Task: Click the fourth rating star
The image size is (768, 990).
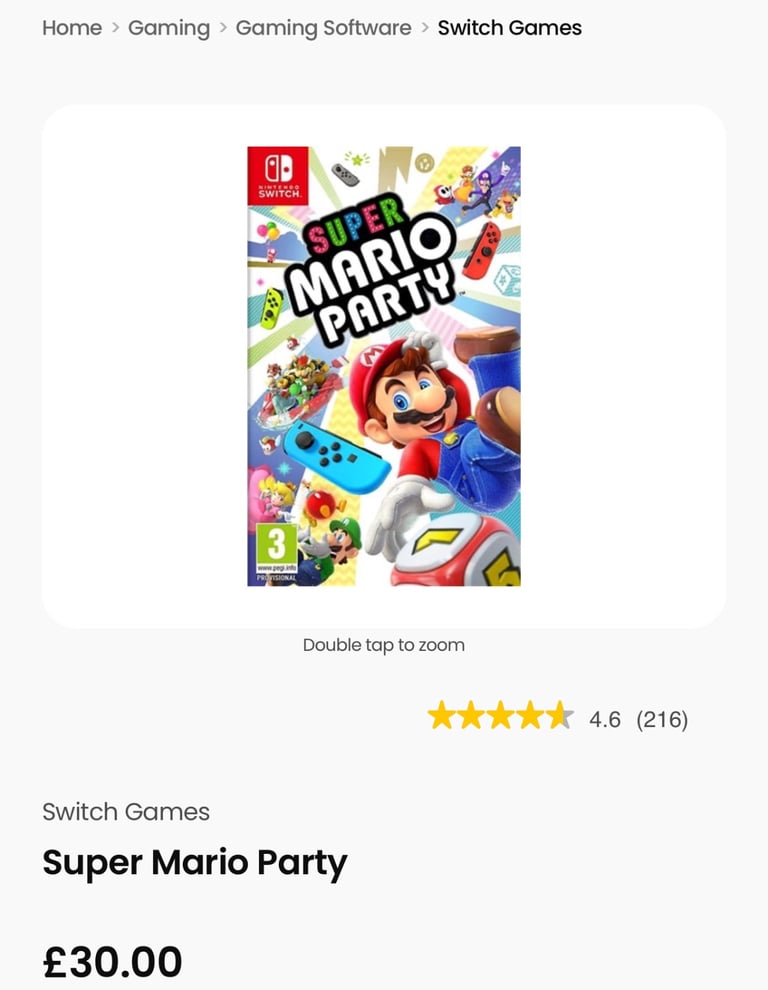Action: pos(530,715)
